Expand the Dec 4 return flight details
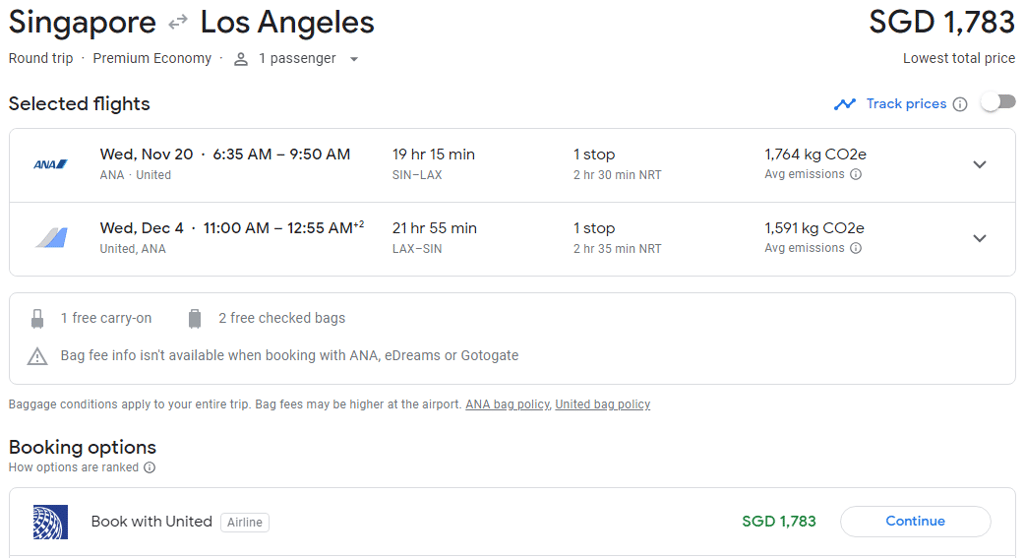Screen dimensions: 1024x558 pyautogui.click(x=980, y=238)
